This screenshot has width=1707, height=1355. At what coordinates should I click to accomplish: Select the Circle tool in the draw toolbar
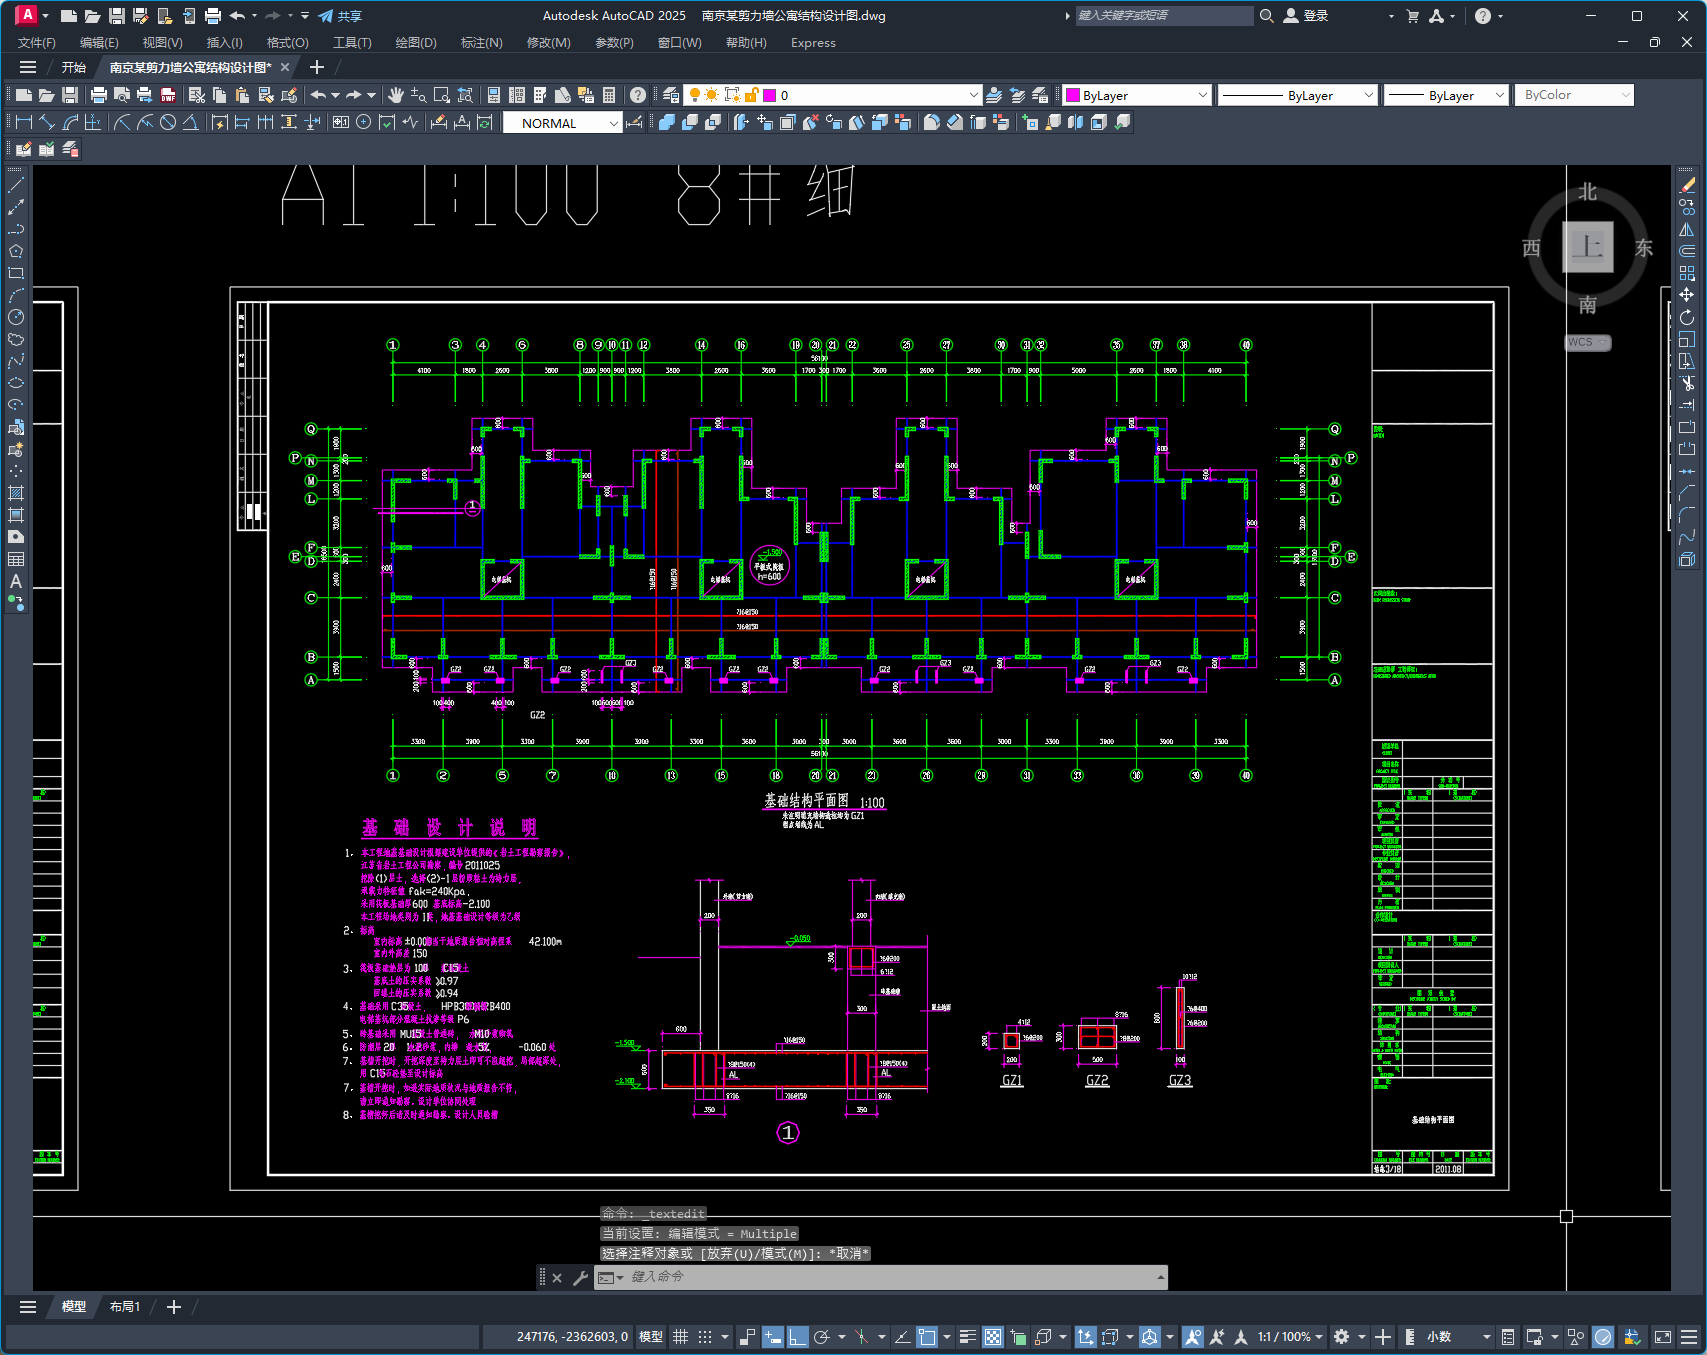[x=16, y=317]
